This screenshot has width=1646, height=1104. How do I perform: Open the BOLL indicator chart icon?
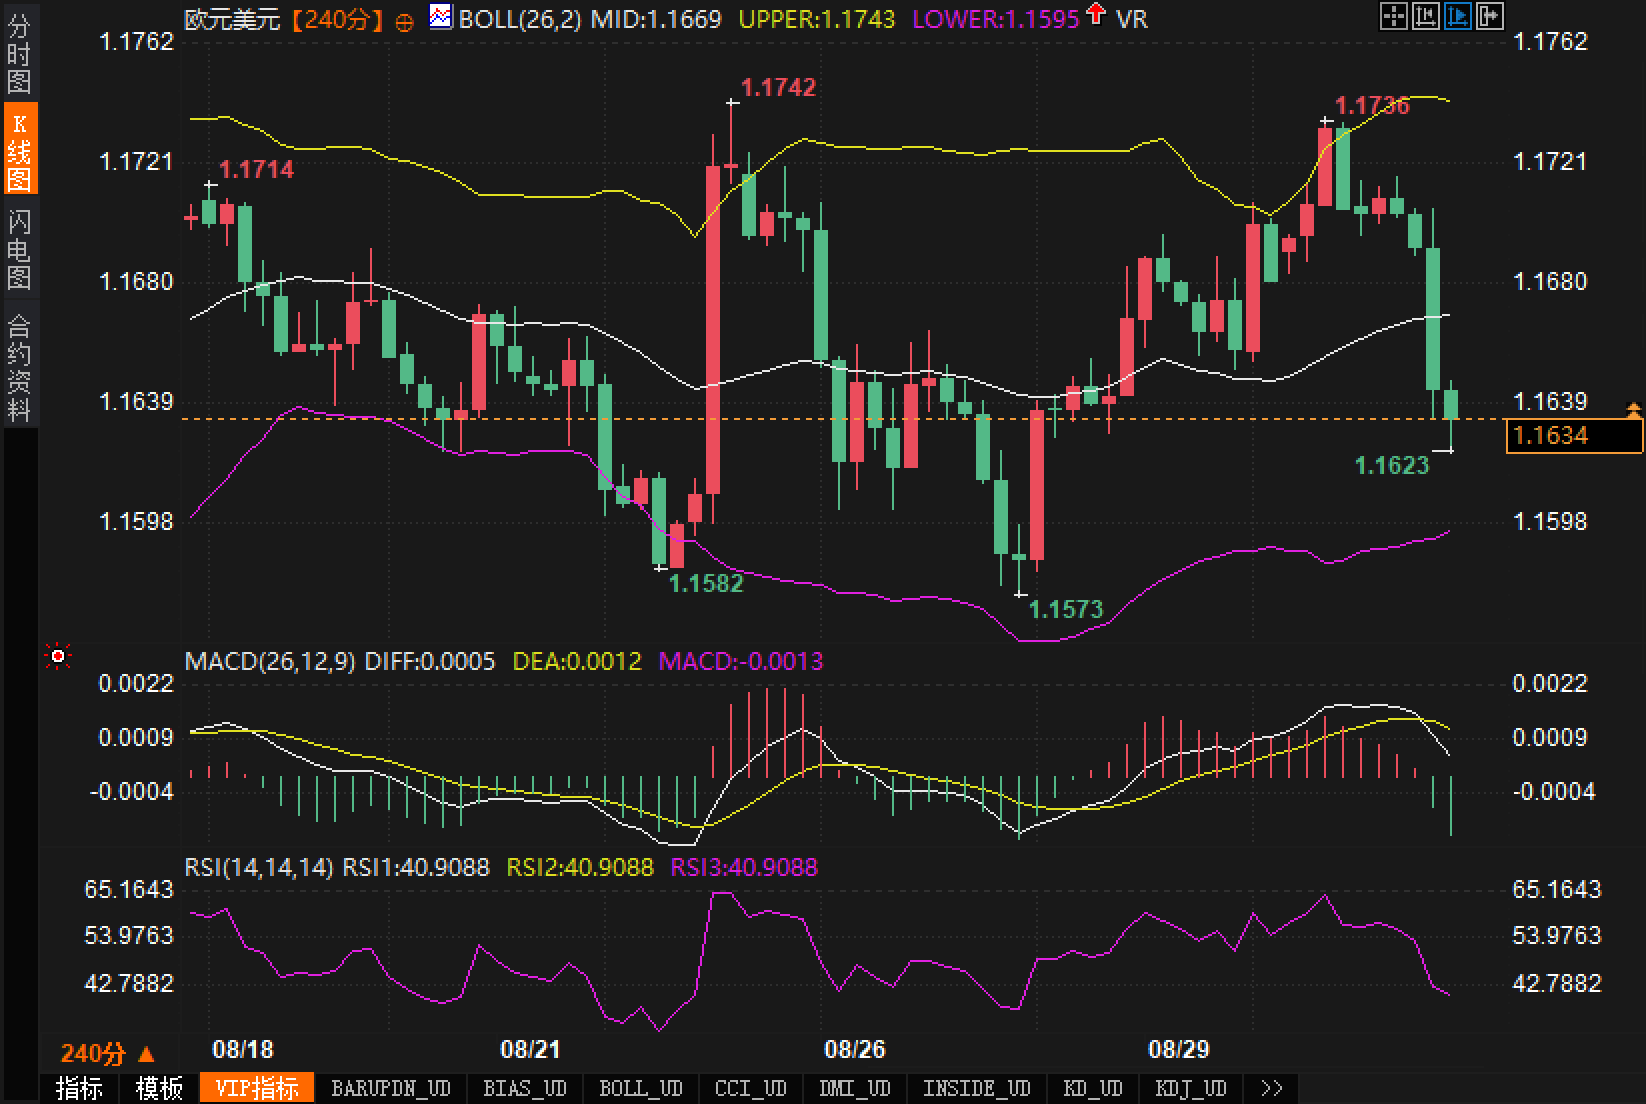tap(440, 16)
